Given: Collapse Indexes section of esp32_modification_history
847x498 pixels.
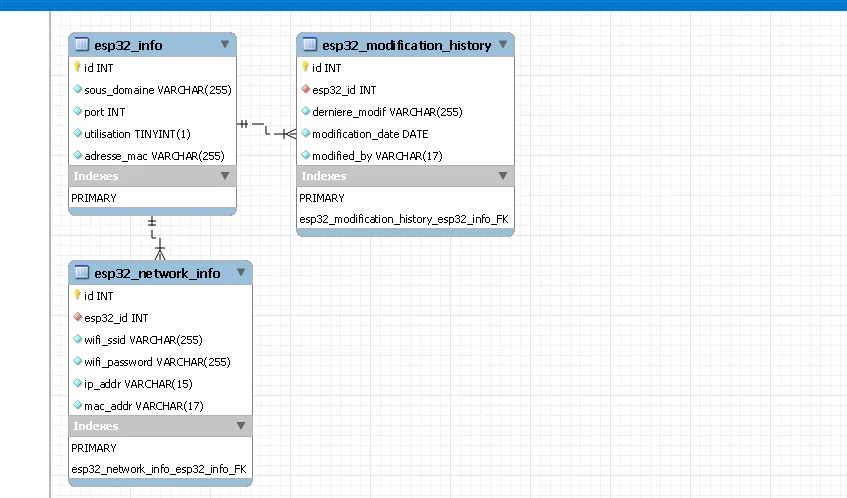Looking at the screenshot, I should coord(503,176).
